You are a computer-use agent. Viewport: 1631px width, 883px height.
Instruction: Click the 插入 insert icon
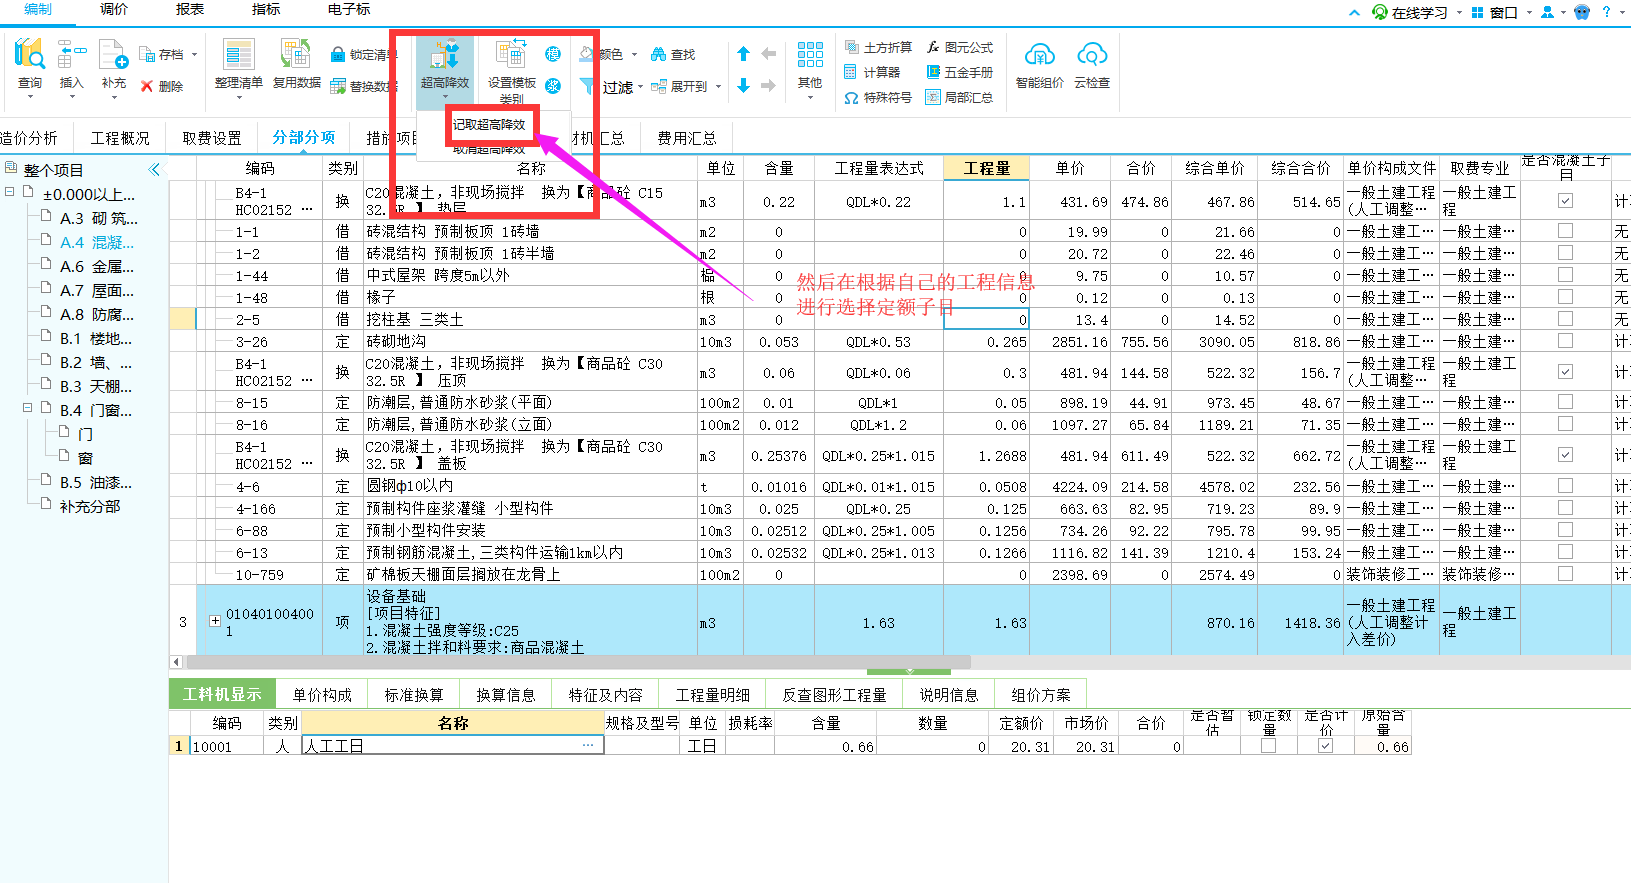tap(71, 56)
